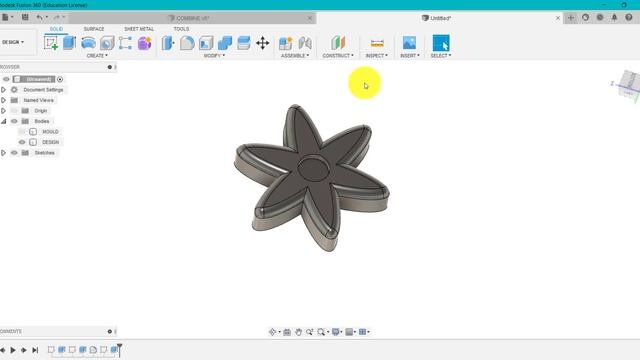Show the MOULD body
This screenshot has width=640, height=360.
coord(22,132)
